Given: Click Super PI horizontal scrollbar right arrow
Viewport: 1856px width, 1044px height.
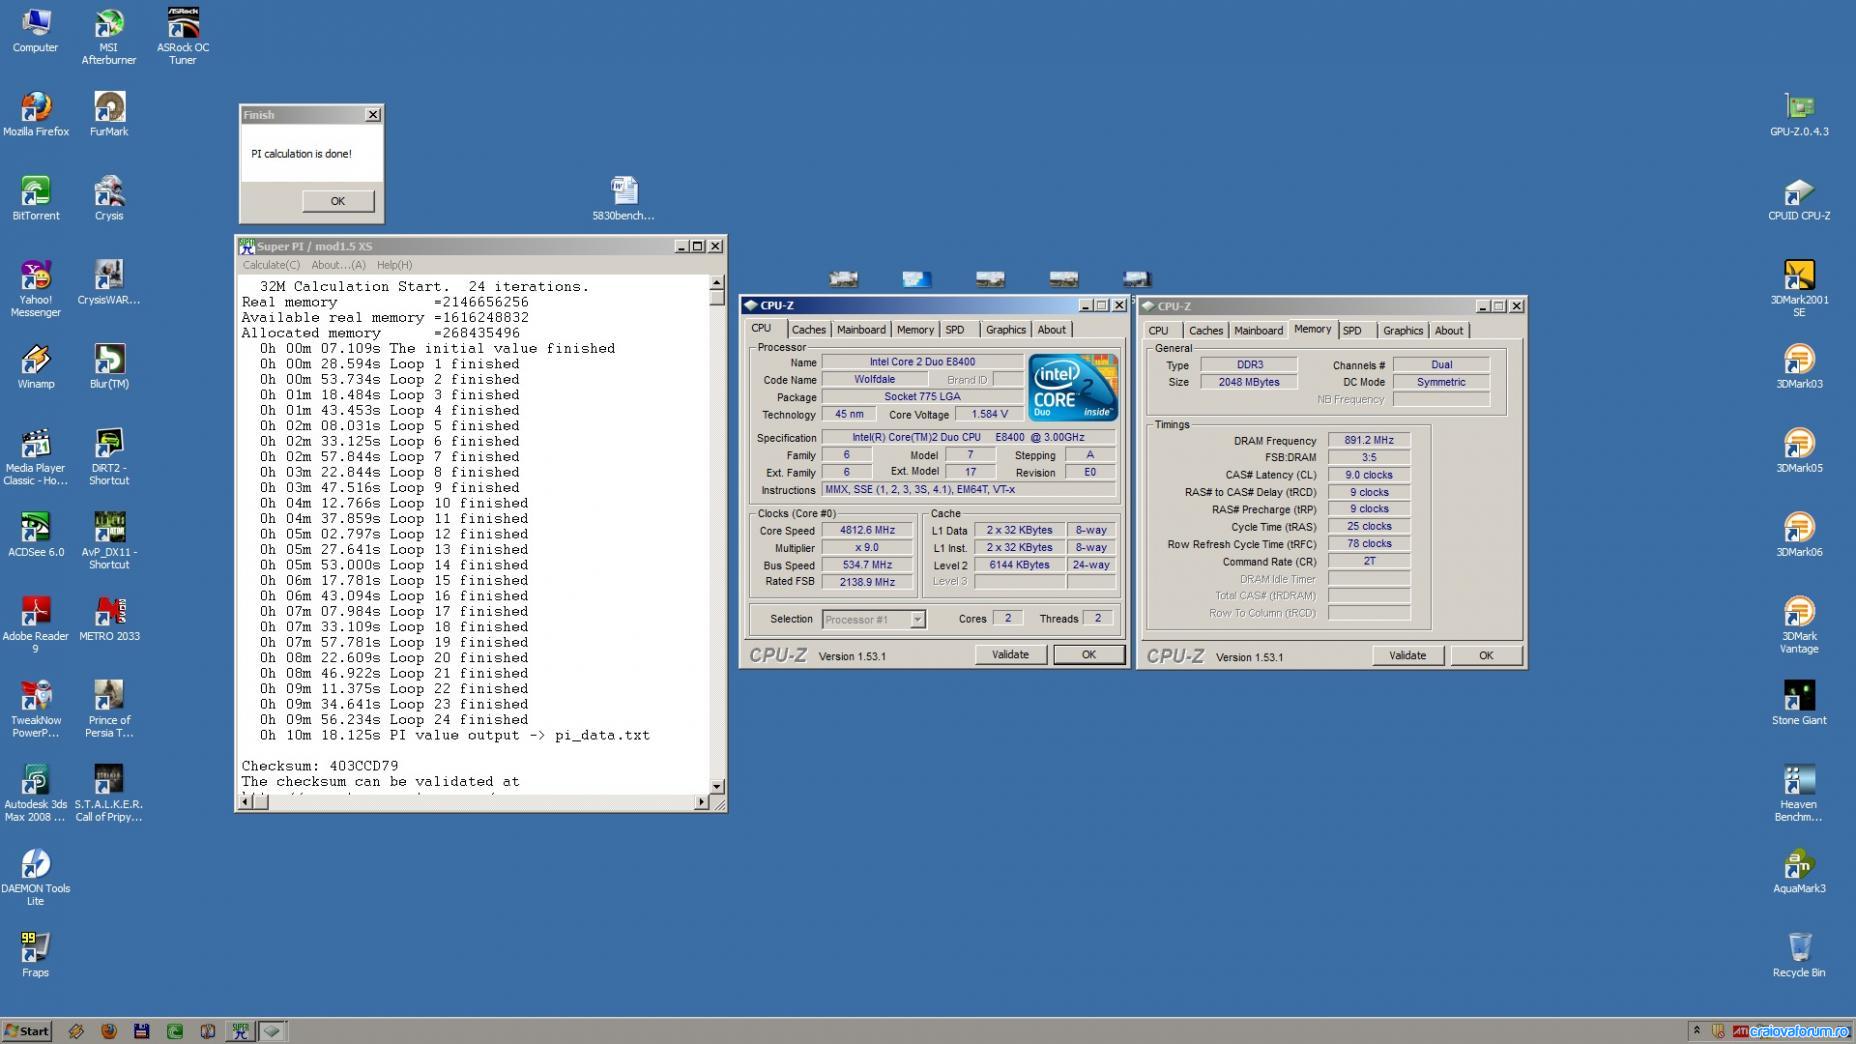Looking at the screenshot, I should click(x=701, y=802).
